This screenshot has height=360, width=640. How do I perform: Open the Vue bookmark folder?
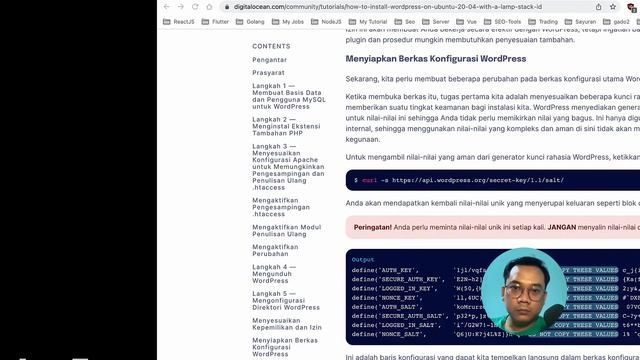tap(467, 22)
